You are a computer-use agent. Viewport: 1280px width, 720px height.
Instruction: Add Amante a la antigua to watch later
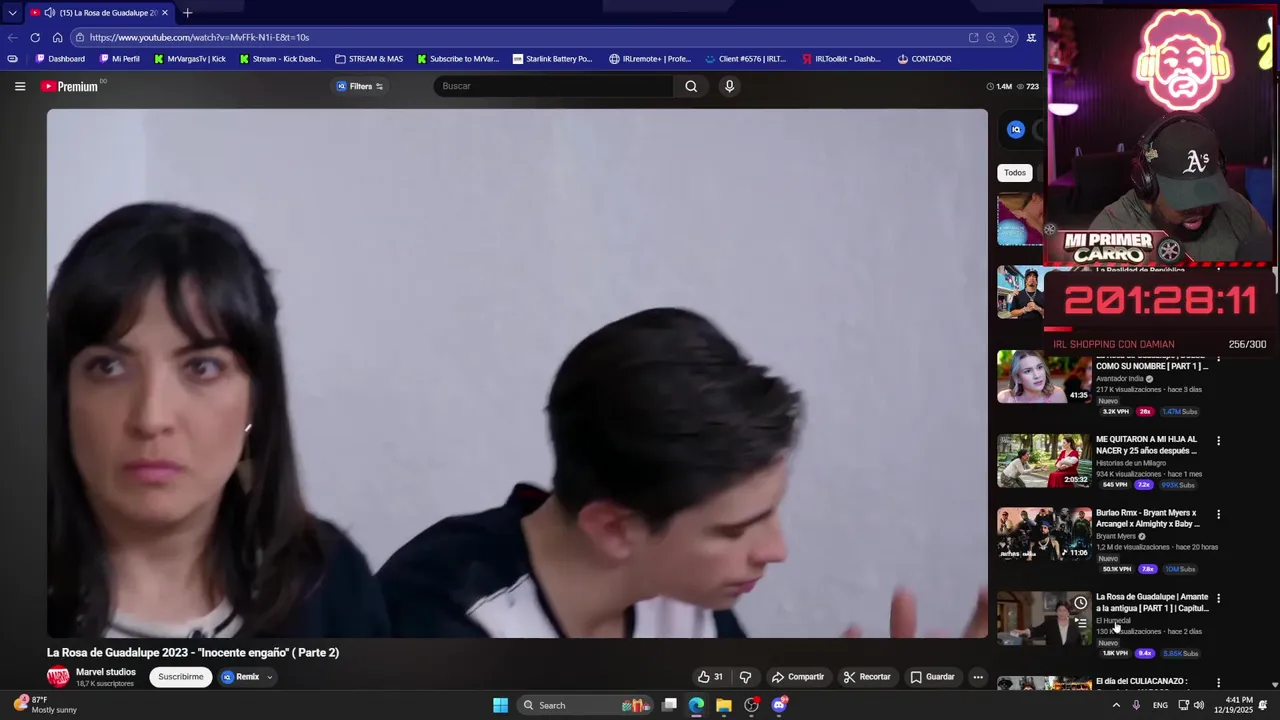pyautogui.click(x=1080, y=603)
